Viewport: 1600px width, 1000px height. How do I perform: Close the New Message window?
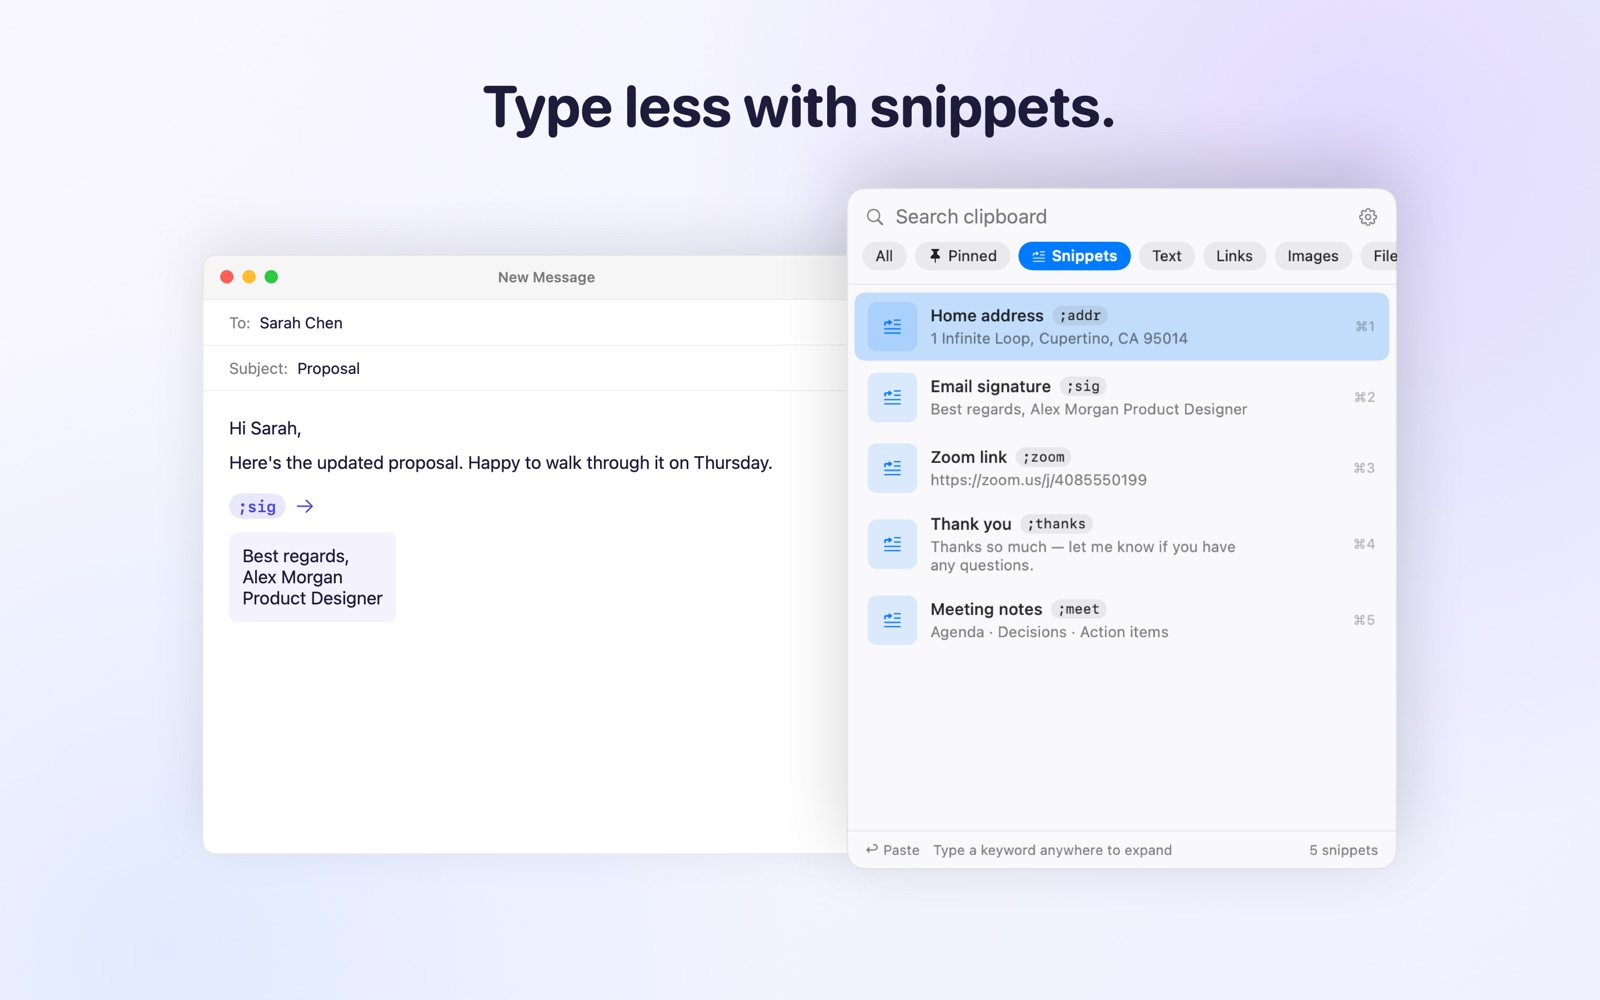point(227,277)
